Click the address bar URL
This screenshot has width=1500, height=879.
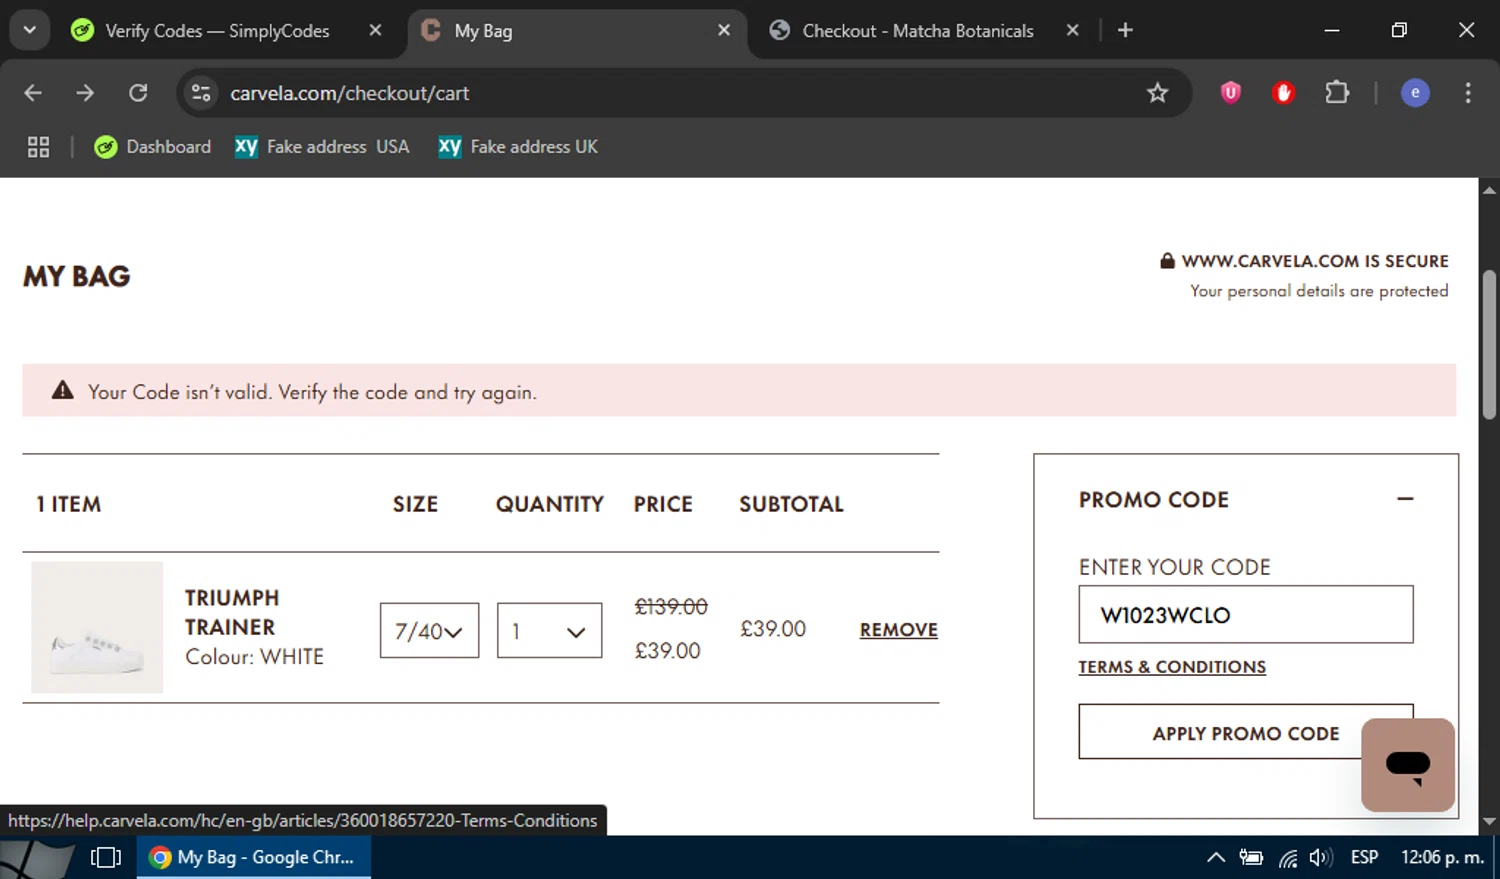[x=349, y=93]
